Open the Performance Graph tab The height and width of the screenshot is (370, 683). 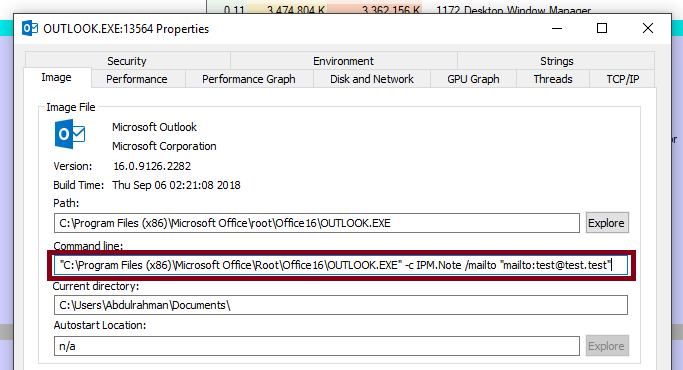point(249,79)
